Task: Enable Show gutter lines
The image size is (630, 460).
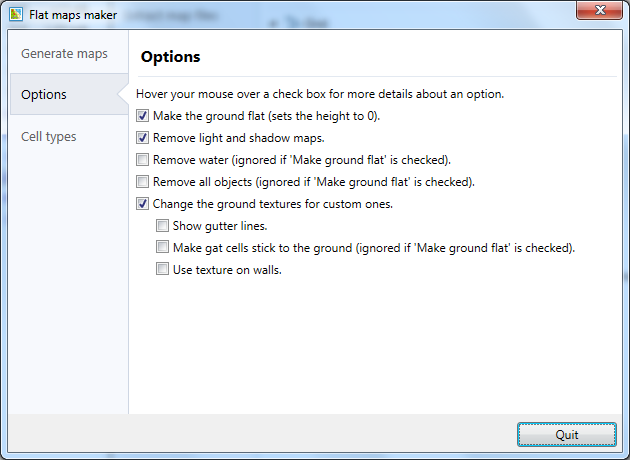Action: (162, 226)
